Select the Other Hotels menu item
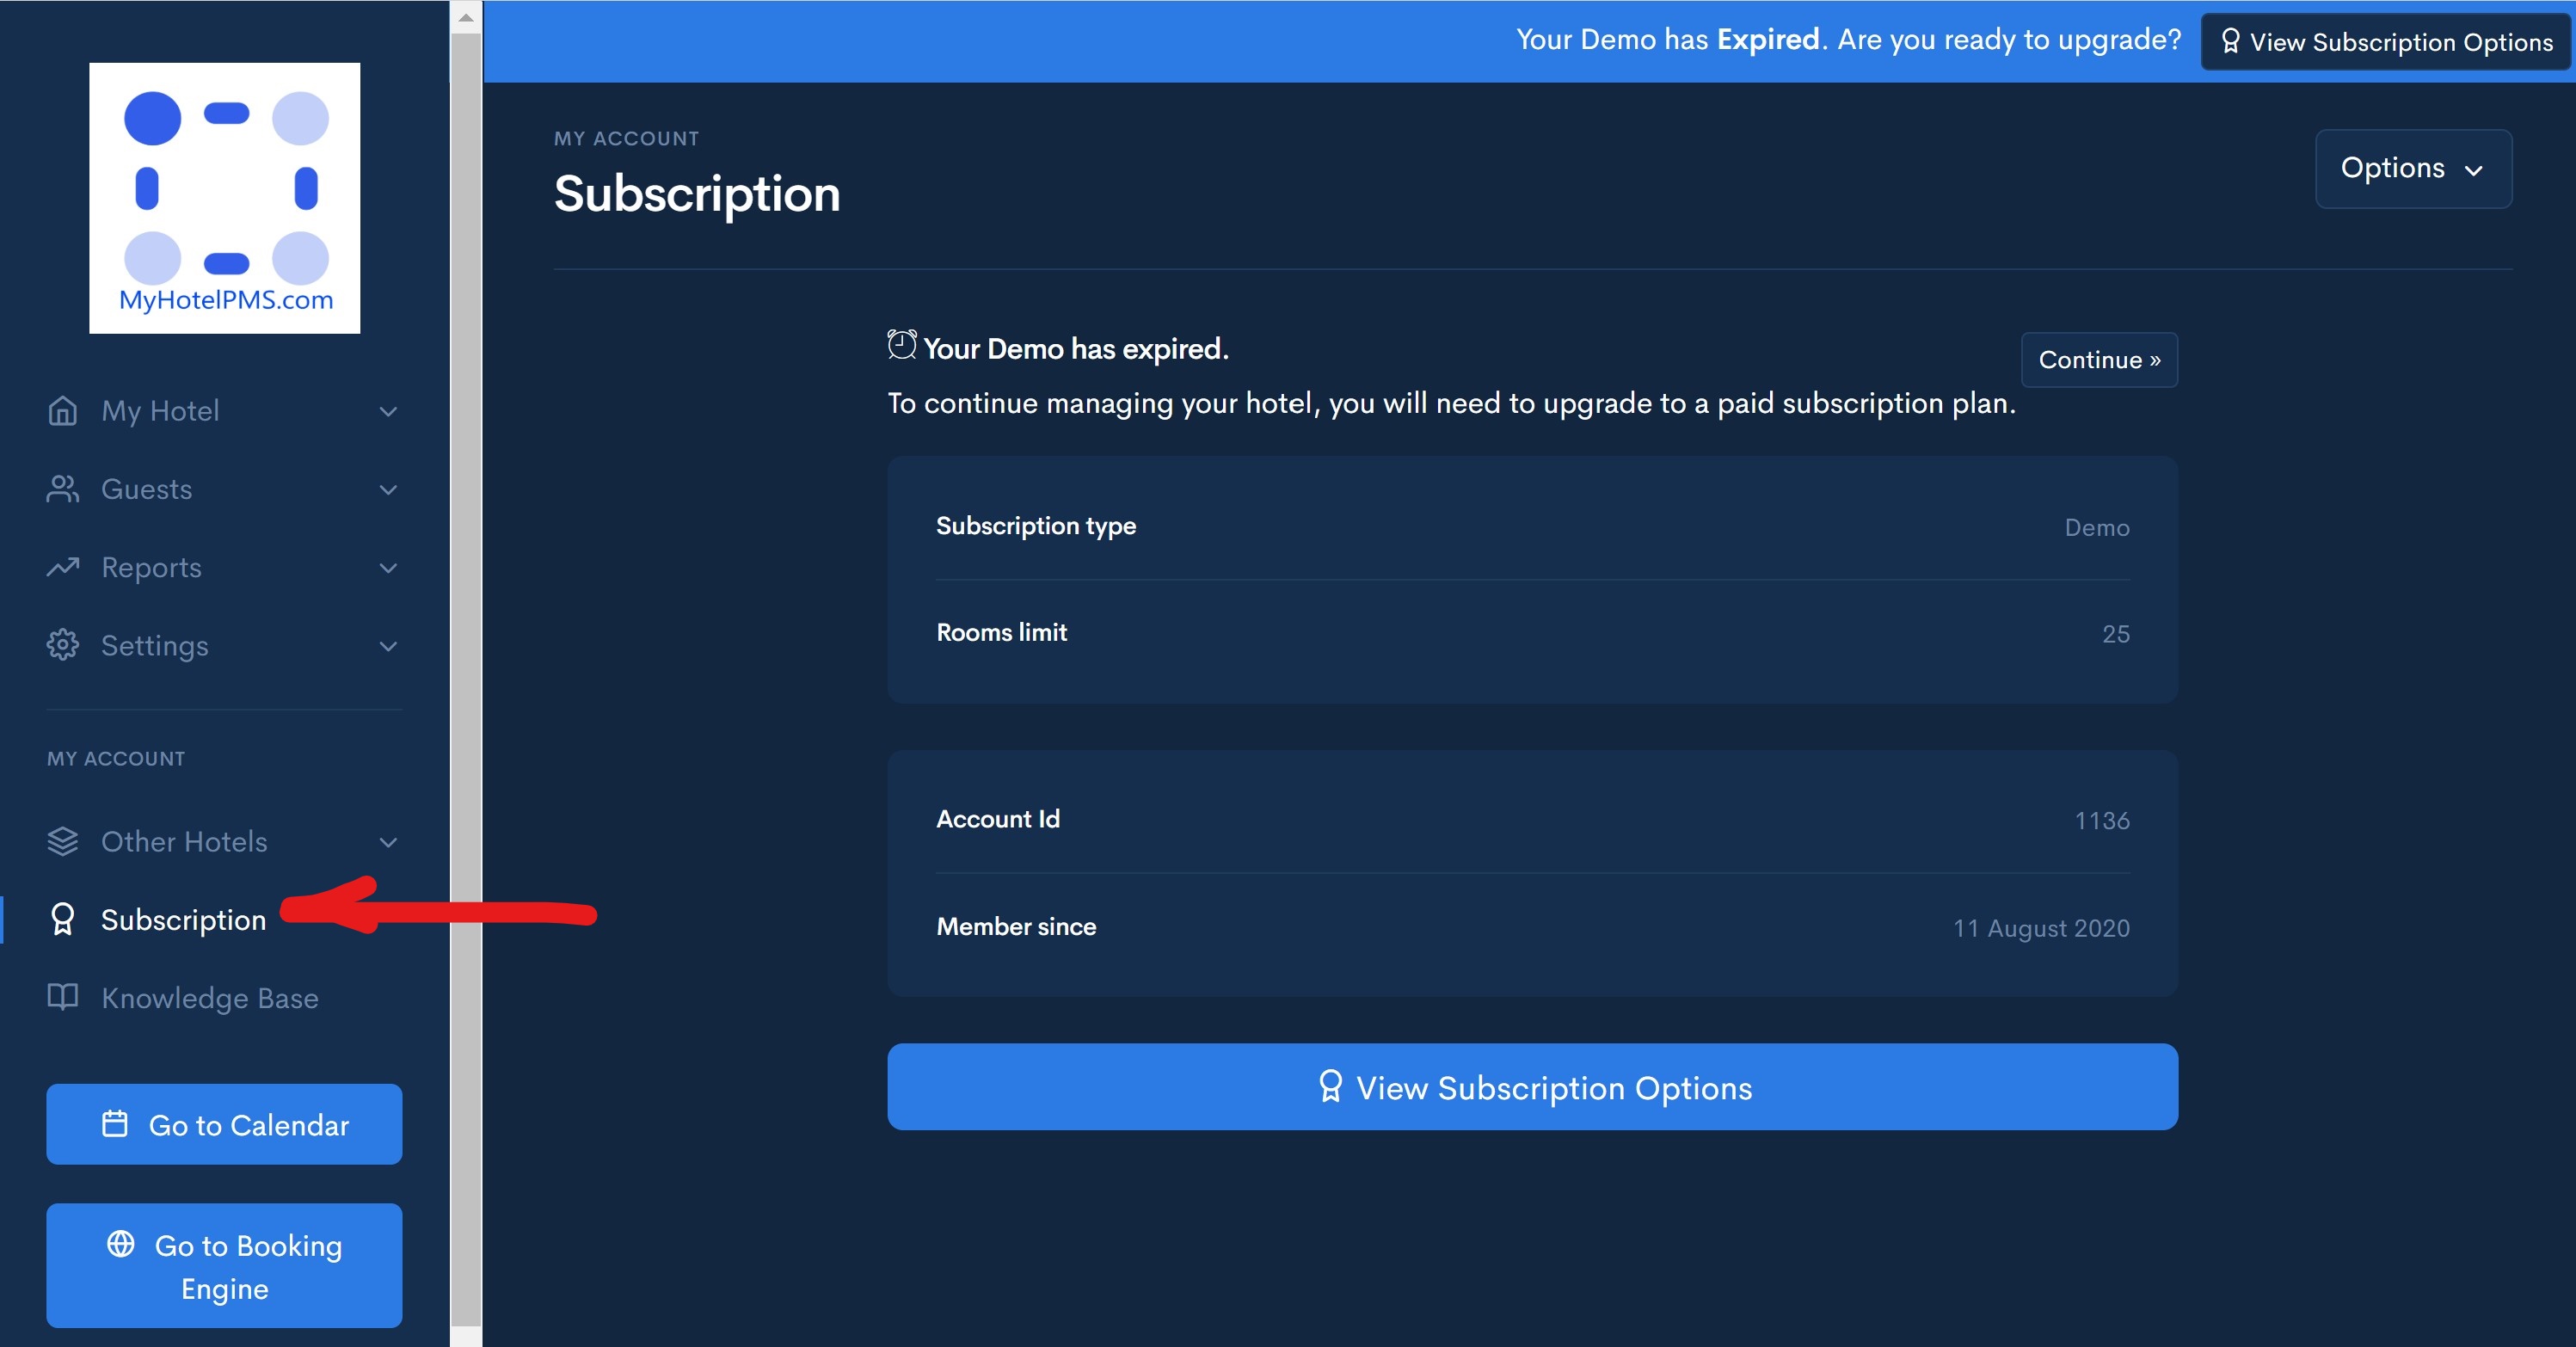The width and height of the screenshot is (2576, 1347). [x=224, y=842]
